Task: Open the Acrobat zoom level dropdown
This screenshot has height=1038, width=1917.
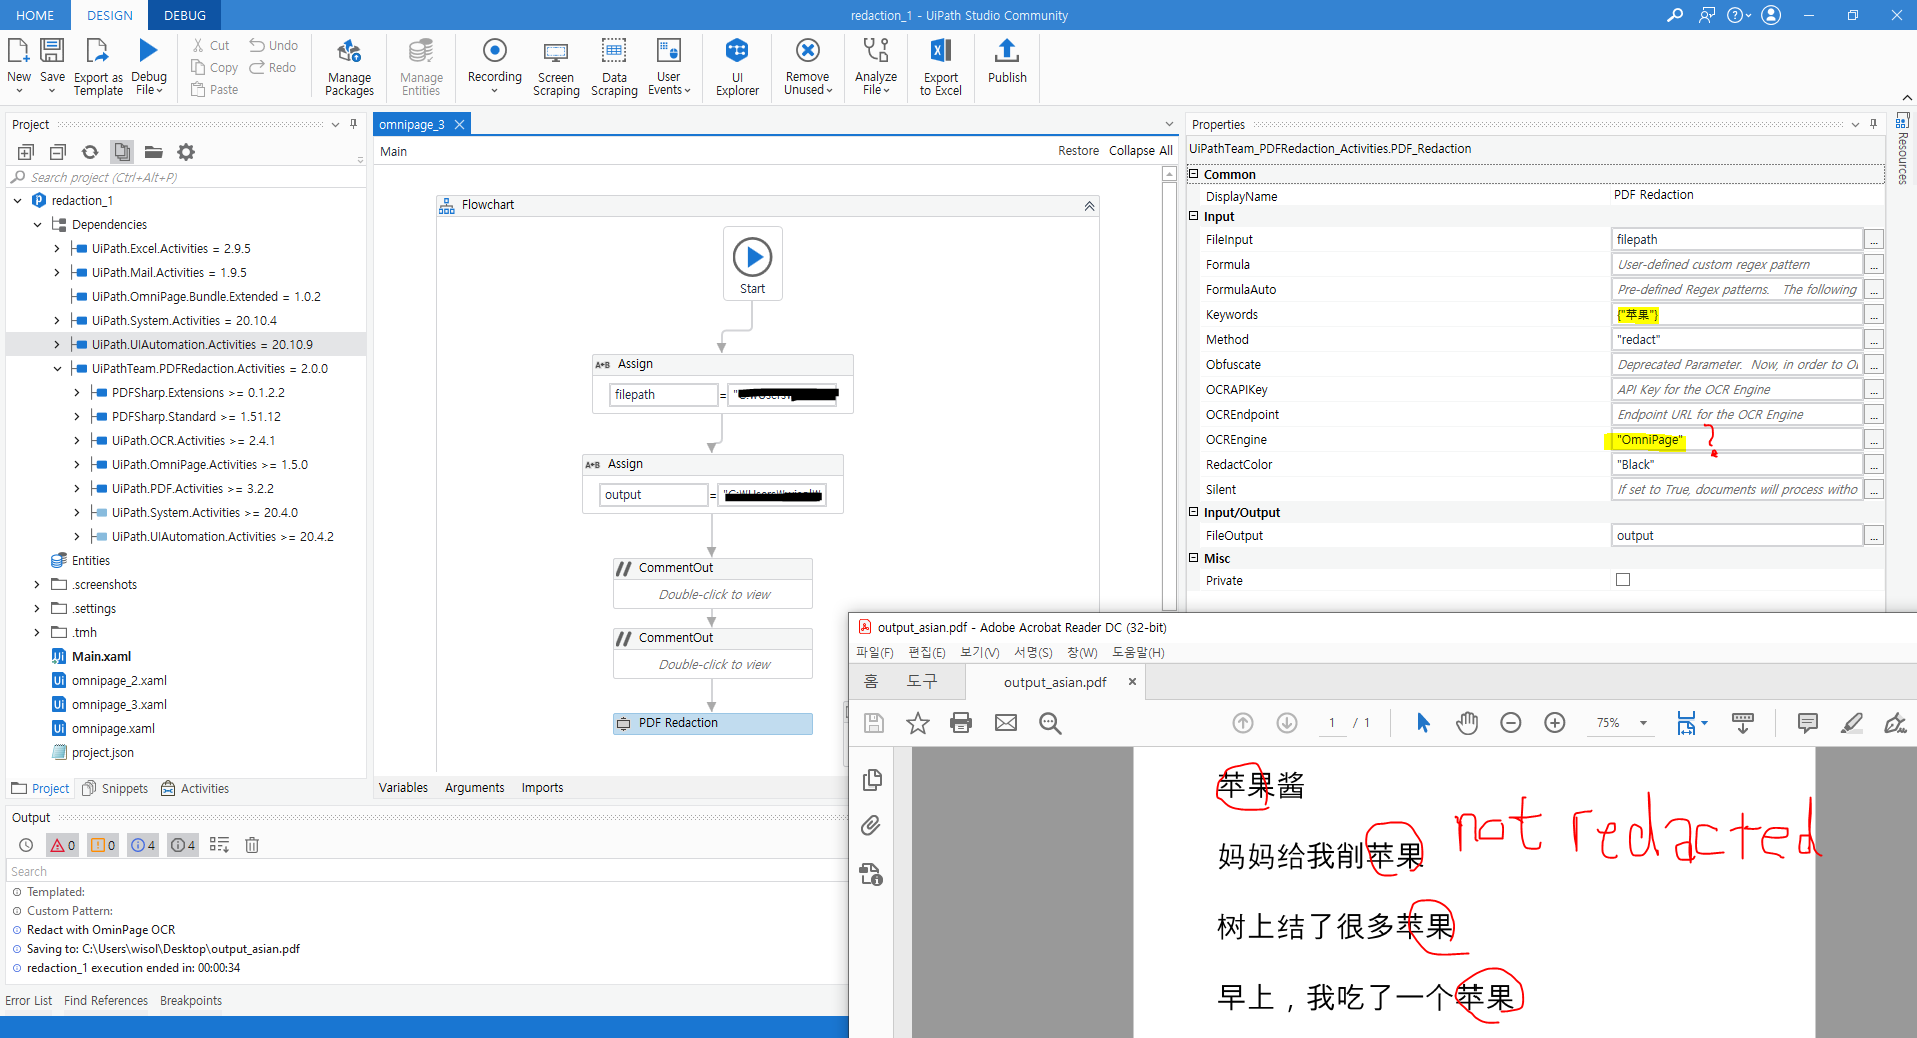Action: (x=1643, y=723)
